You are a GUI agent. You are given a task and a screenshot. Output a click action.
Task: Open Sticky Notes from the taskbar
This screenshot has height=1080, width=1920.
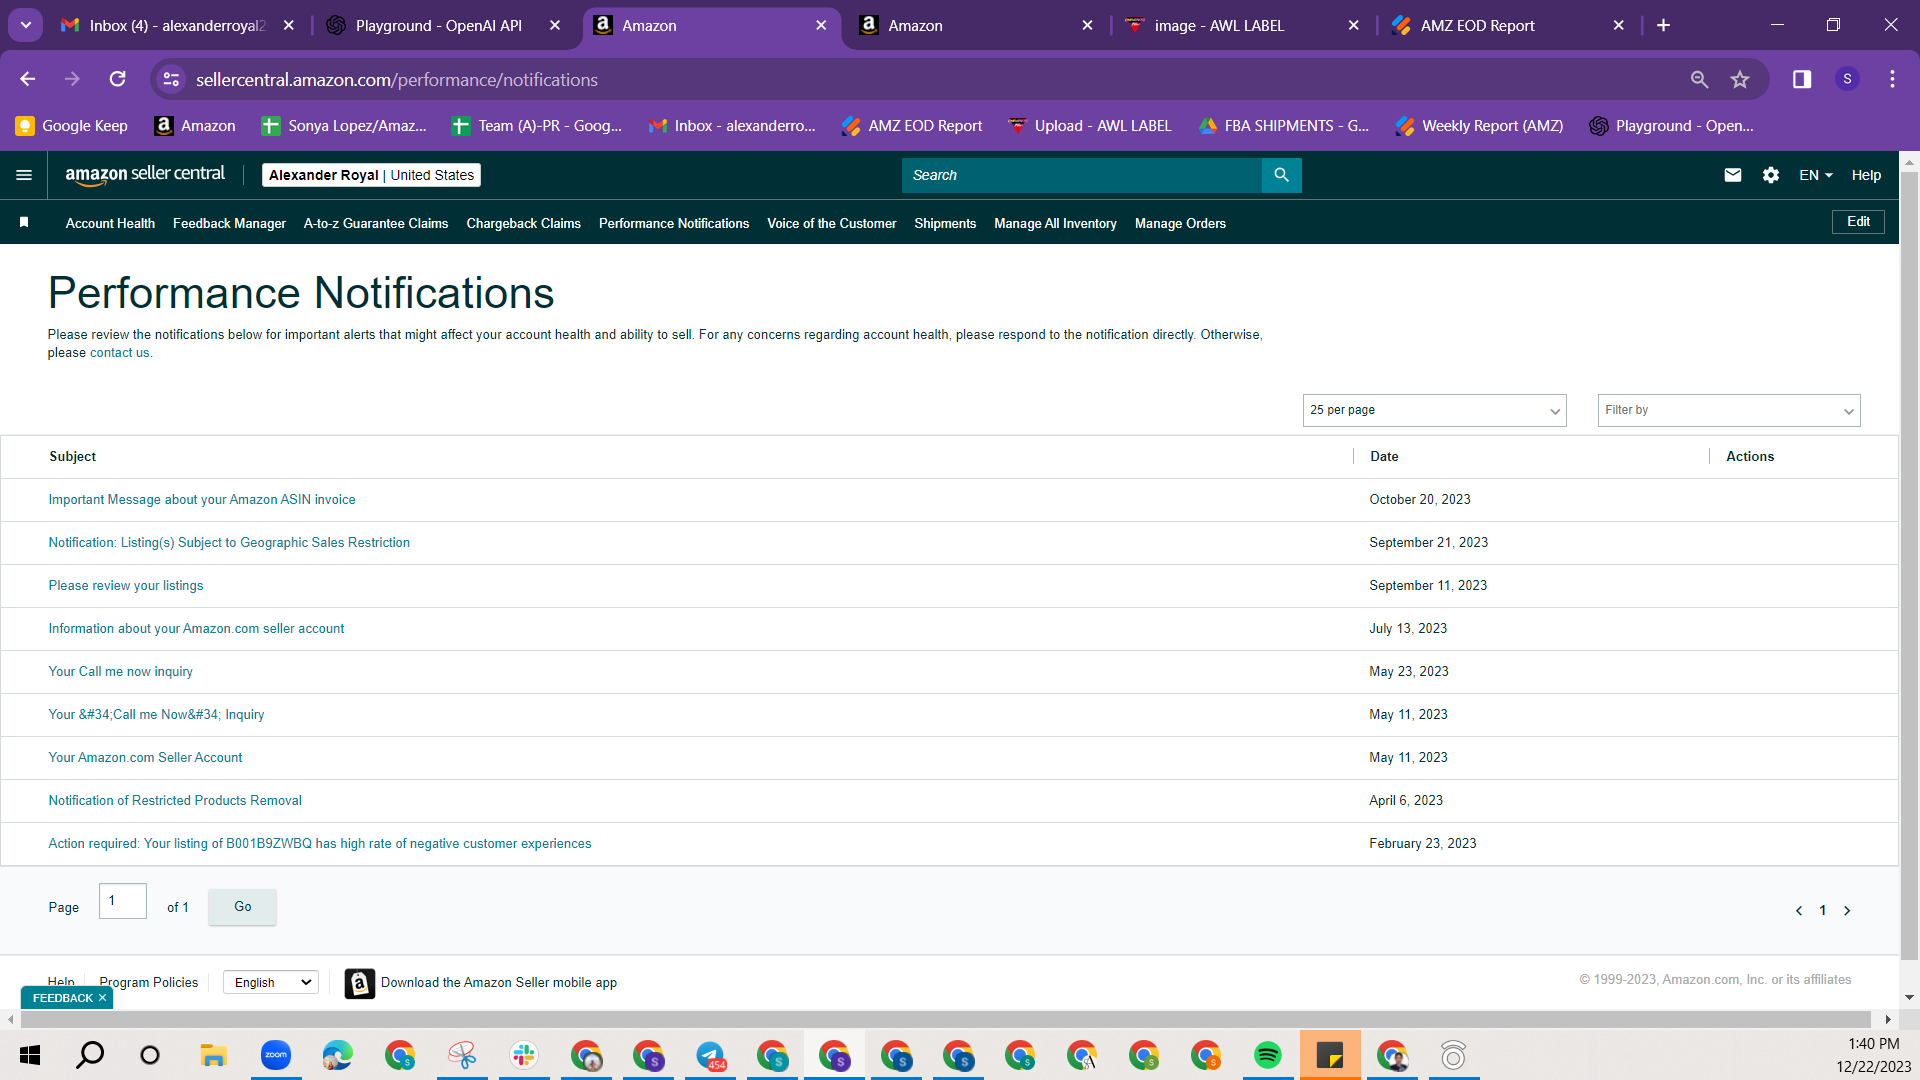pos(1330,1055)
